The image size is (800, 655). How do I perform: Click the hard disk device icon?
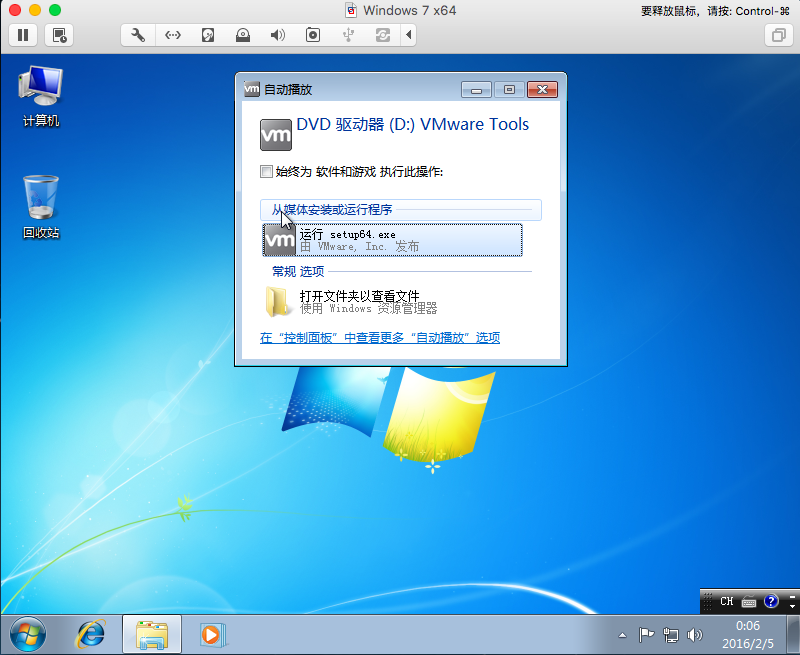pyautogui.click(x=208, y=35)
